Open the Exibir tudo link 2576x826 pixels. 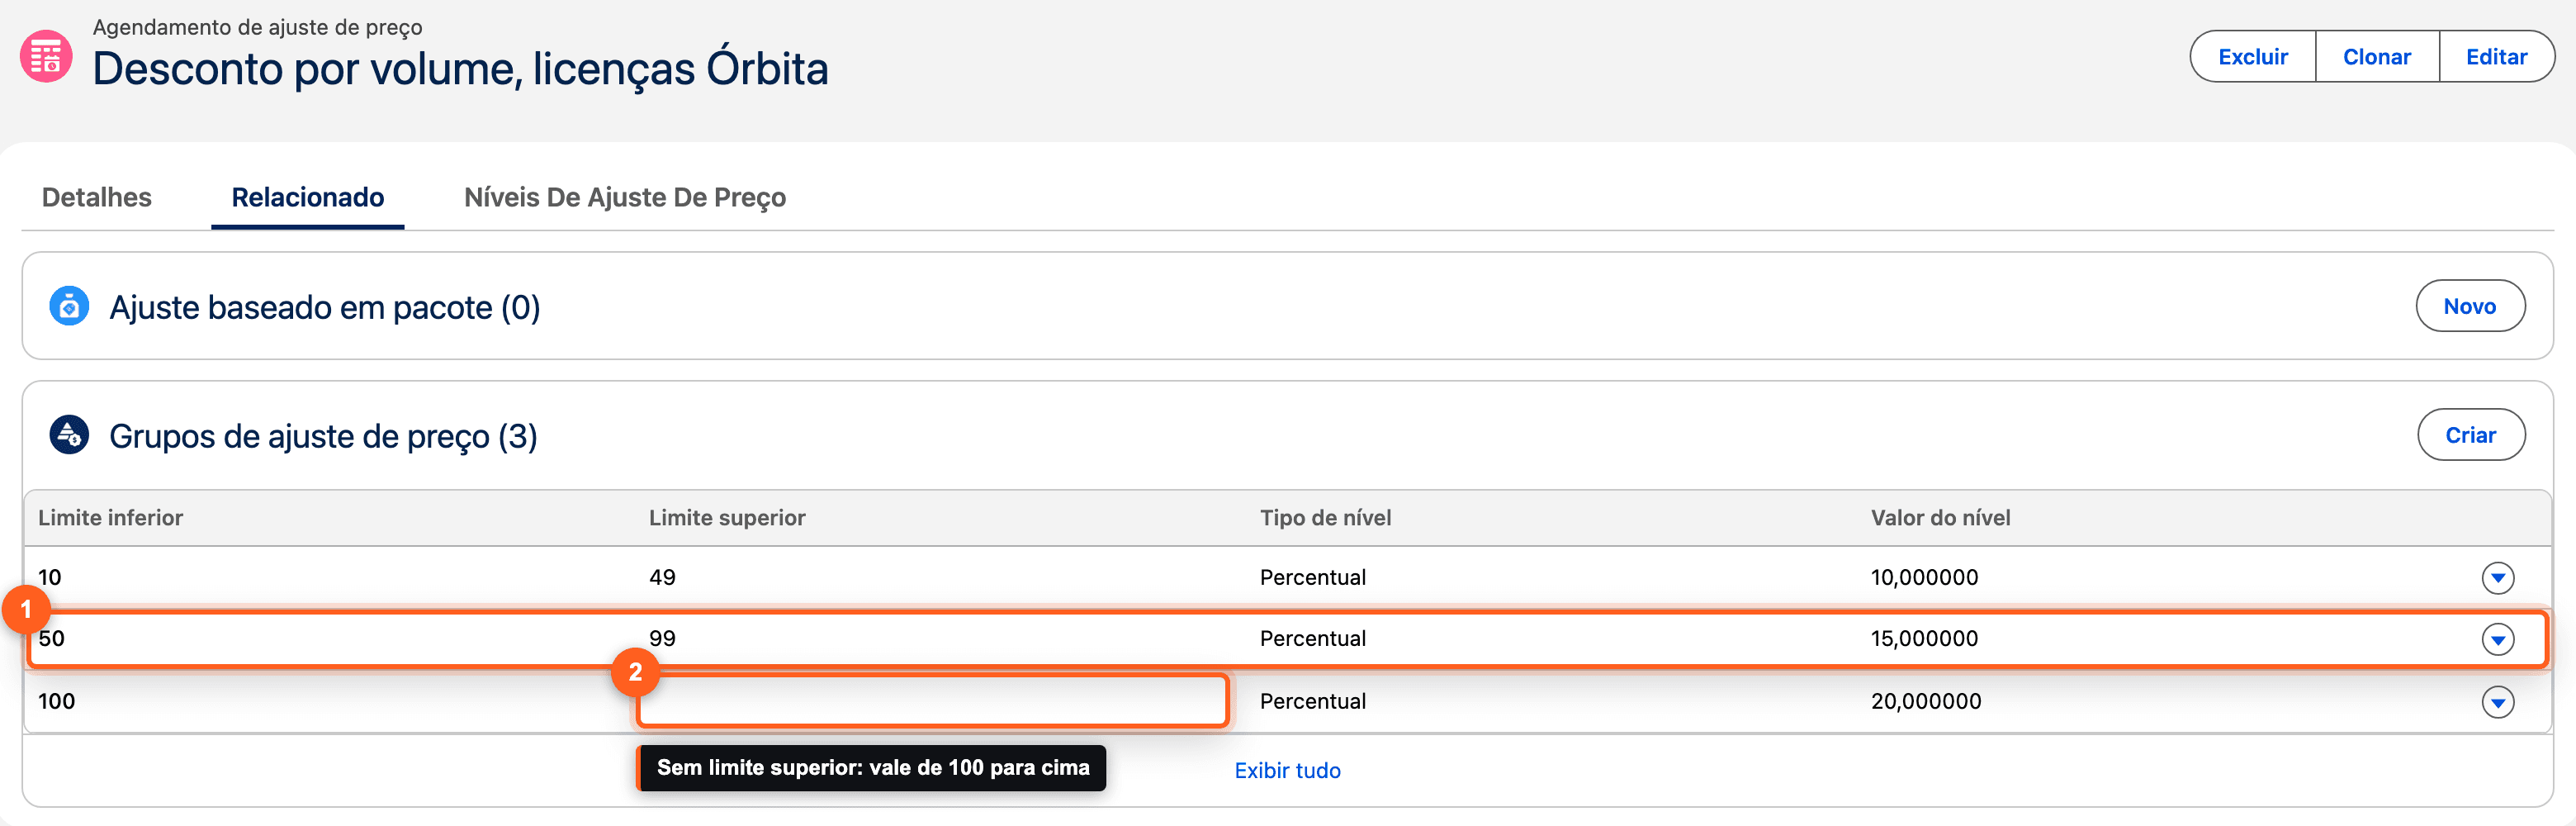coord(1287,771)
